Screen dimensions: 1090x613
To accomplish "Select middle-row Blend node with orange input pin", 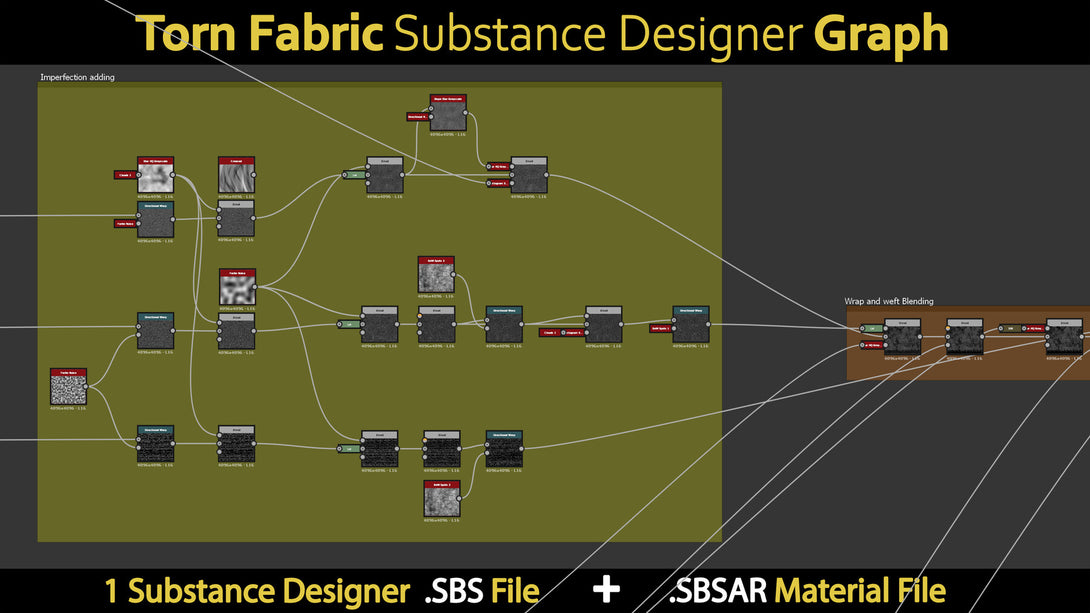I will pyautogui.click(x=437, y=325).
